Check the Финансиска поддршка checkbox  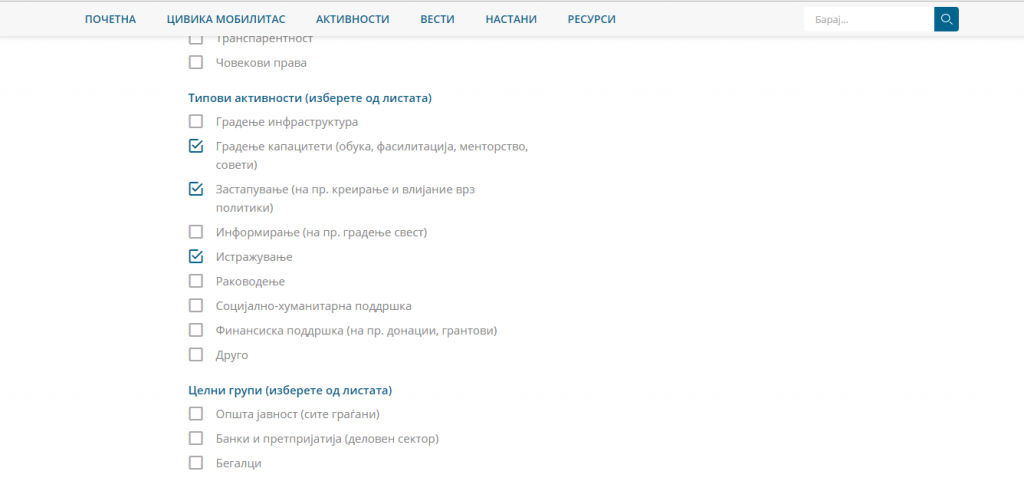click(196, 330)
